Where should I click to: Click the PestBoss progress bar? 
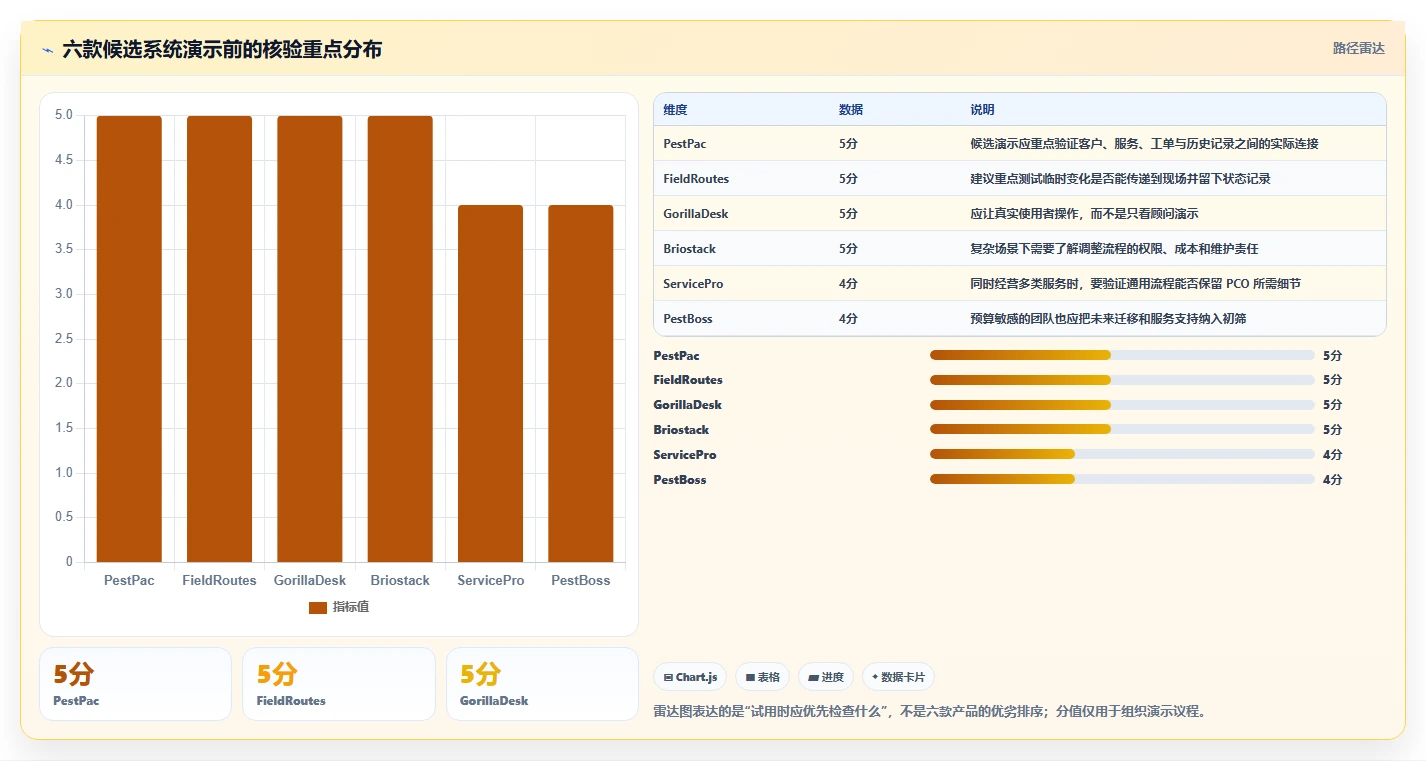[1122, 480]
